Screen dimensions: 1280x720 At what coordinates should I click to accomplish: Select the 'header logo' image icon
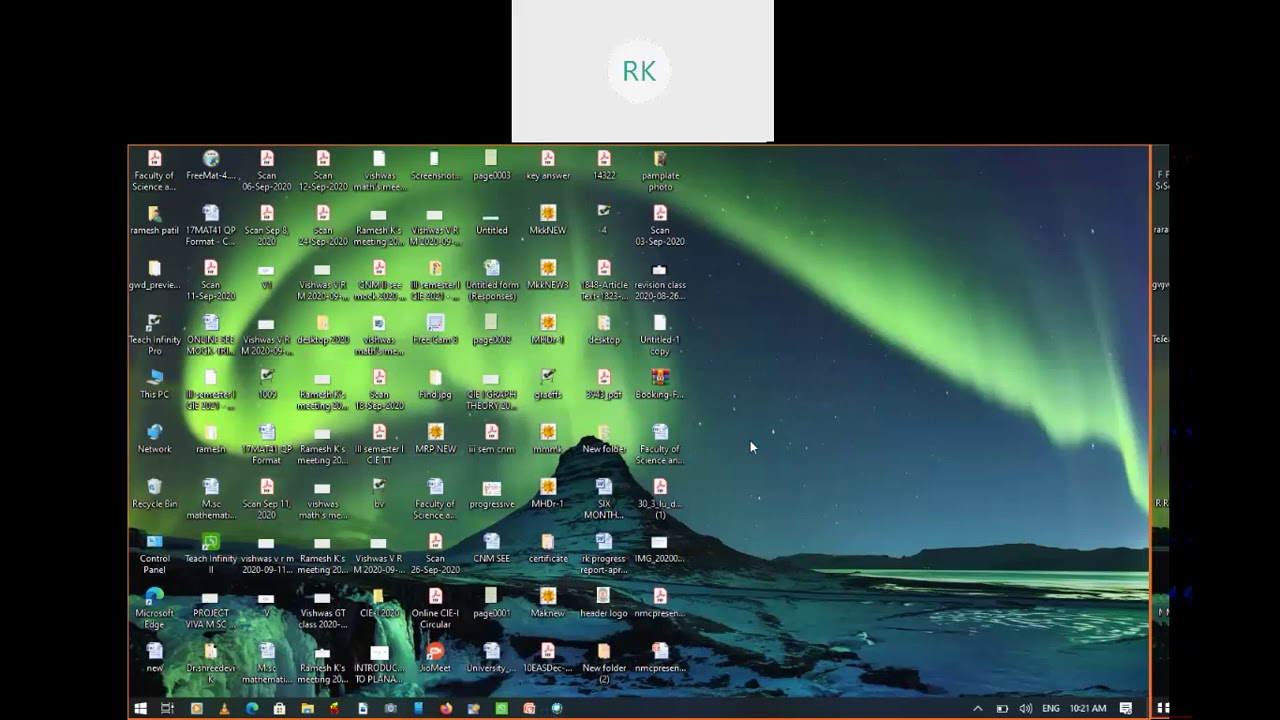[x=604, y=603]
